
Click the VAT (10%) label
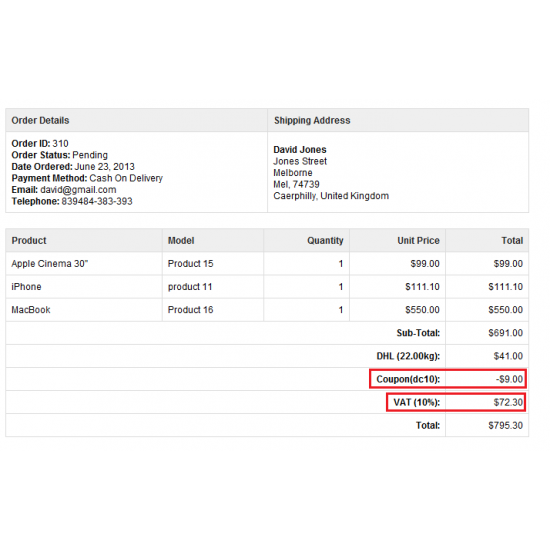coord(417,402)
